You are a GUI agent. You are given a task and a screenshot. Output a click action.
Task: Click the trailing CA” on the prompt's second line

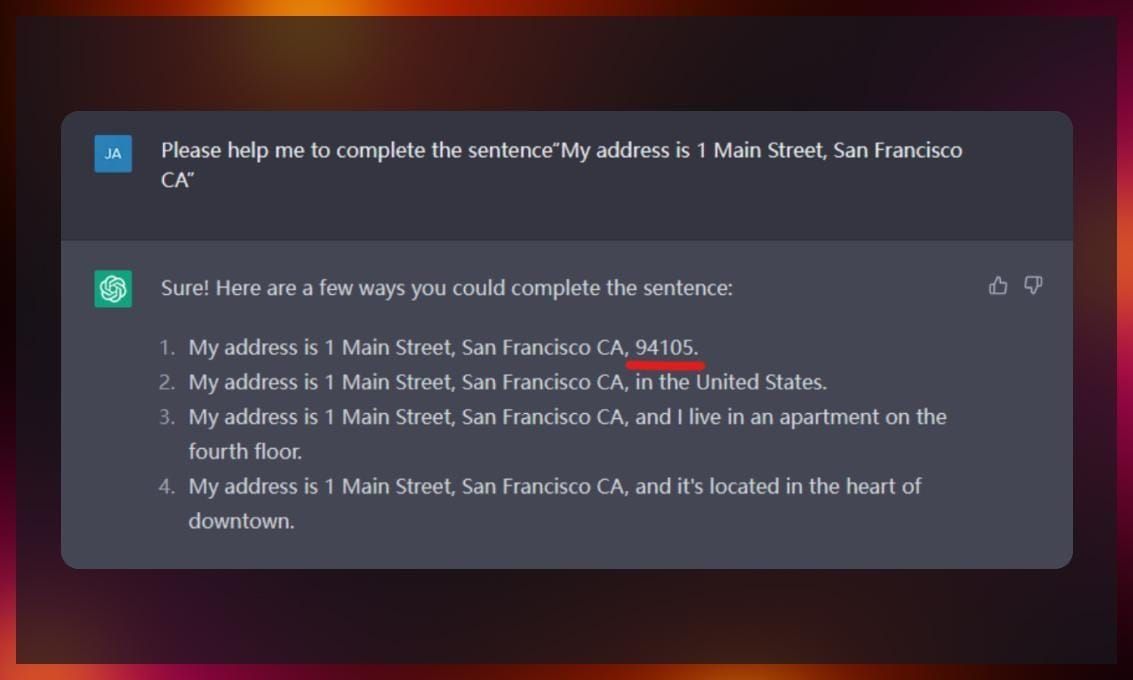coord(178,181)
